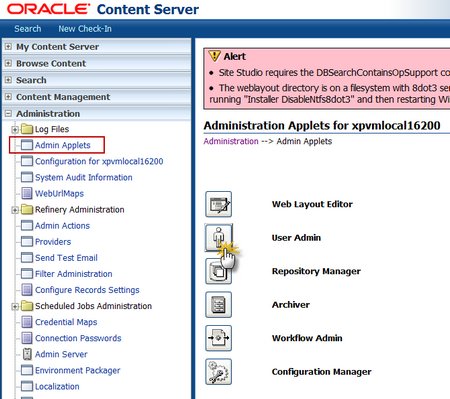Click the System Audit Information window icon
The image size is (450, 399).
[x=27, y=177]
